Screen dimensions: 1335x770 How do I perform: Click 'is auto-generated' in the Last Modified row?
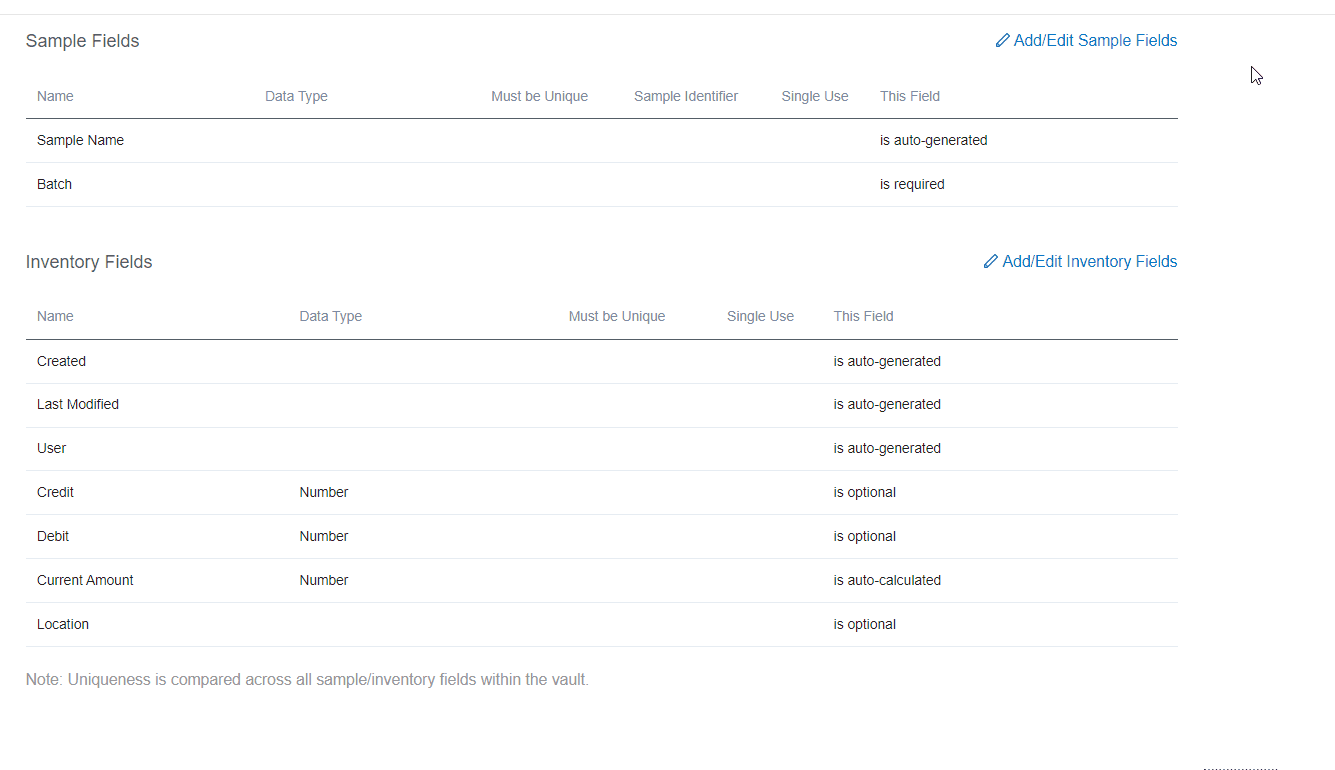(887, 404)
